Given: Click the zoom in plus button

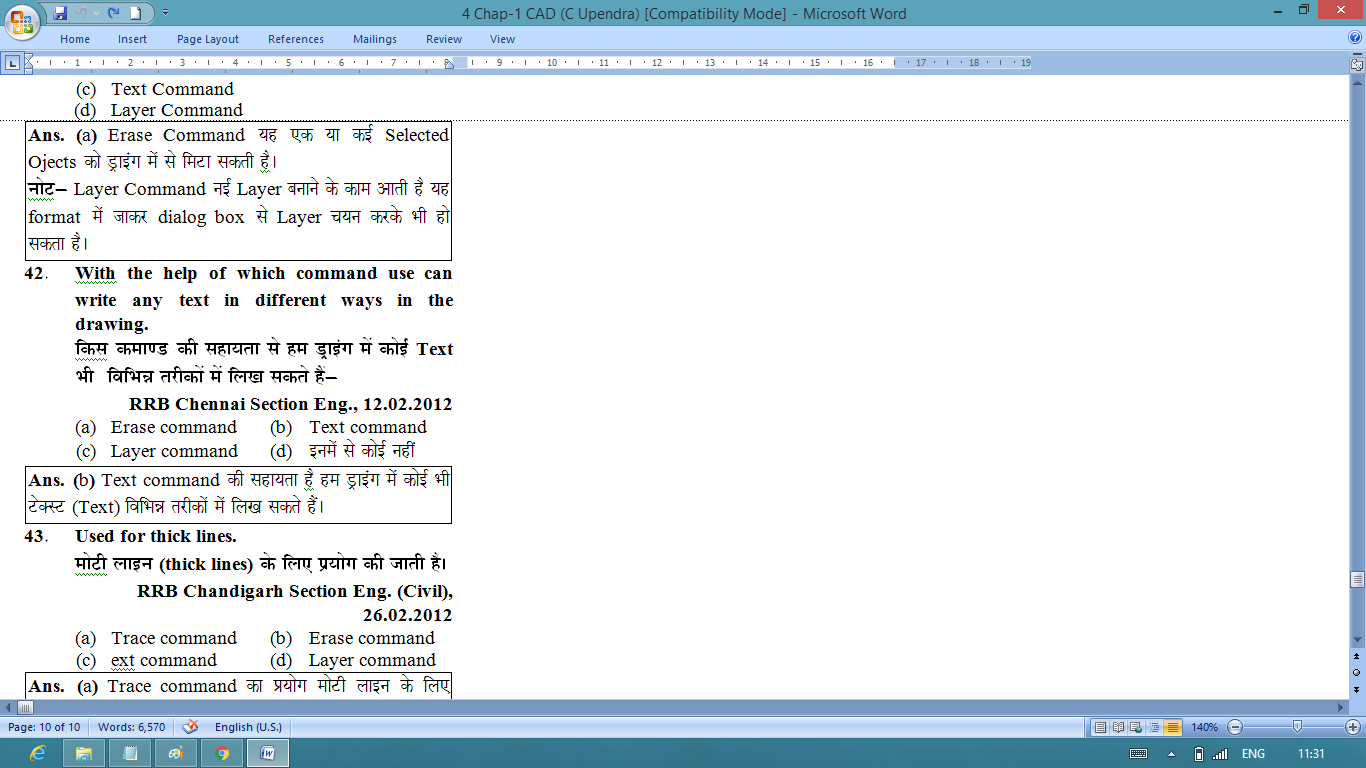Looking at the screenshot, I should tap(1353, 727).
